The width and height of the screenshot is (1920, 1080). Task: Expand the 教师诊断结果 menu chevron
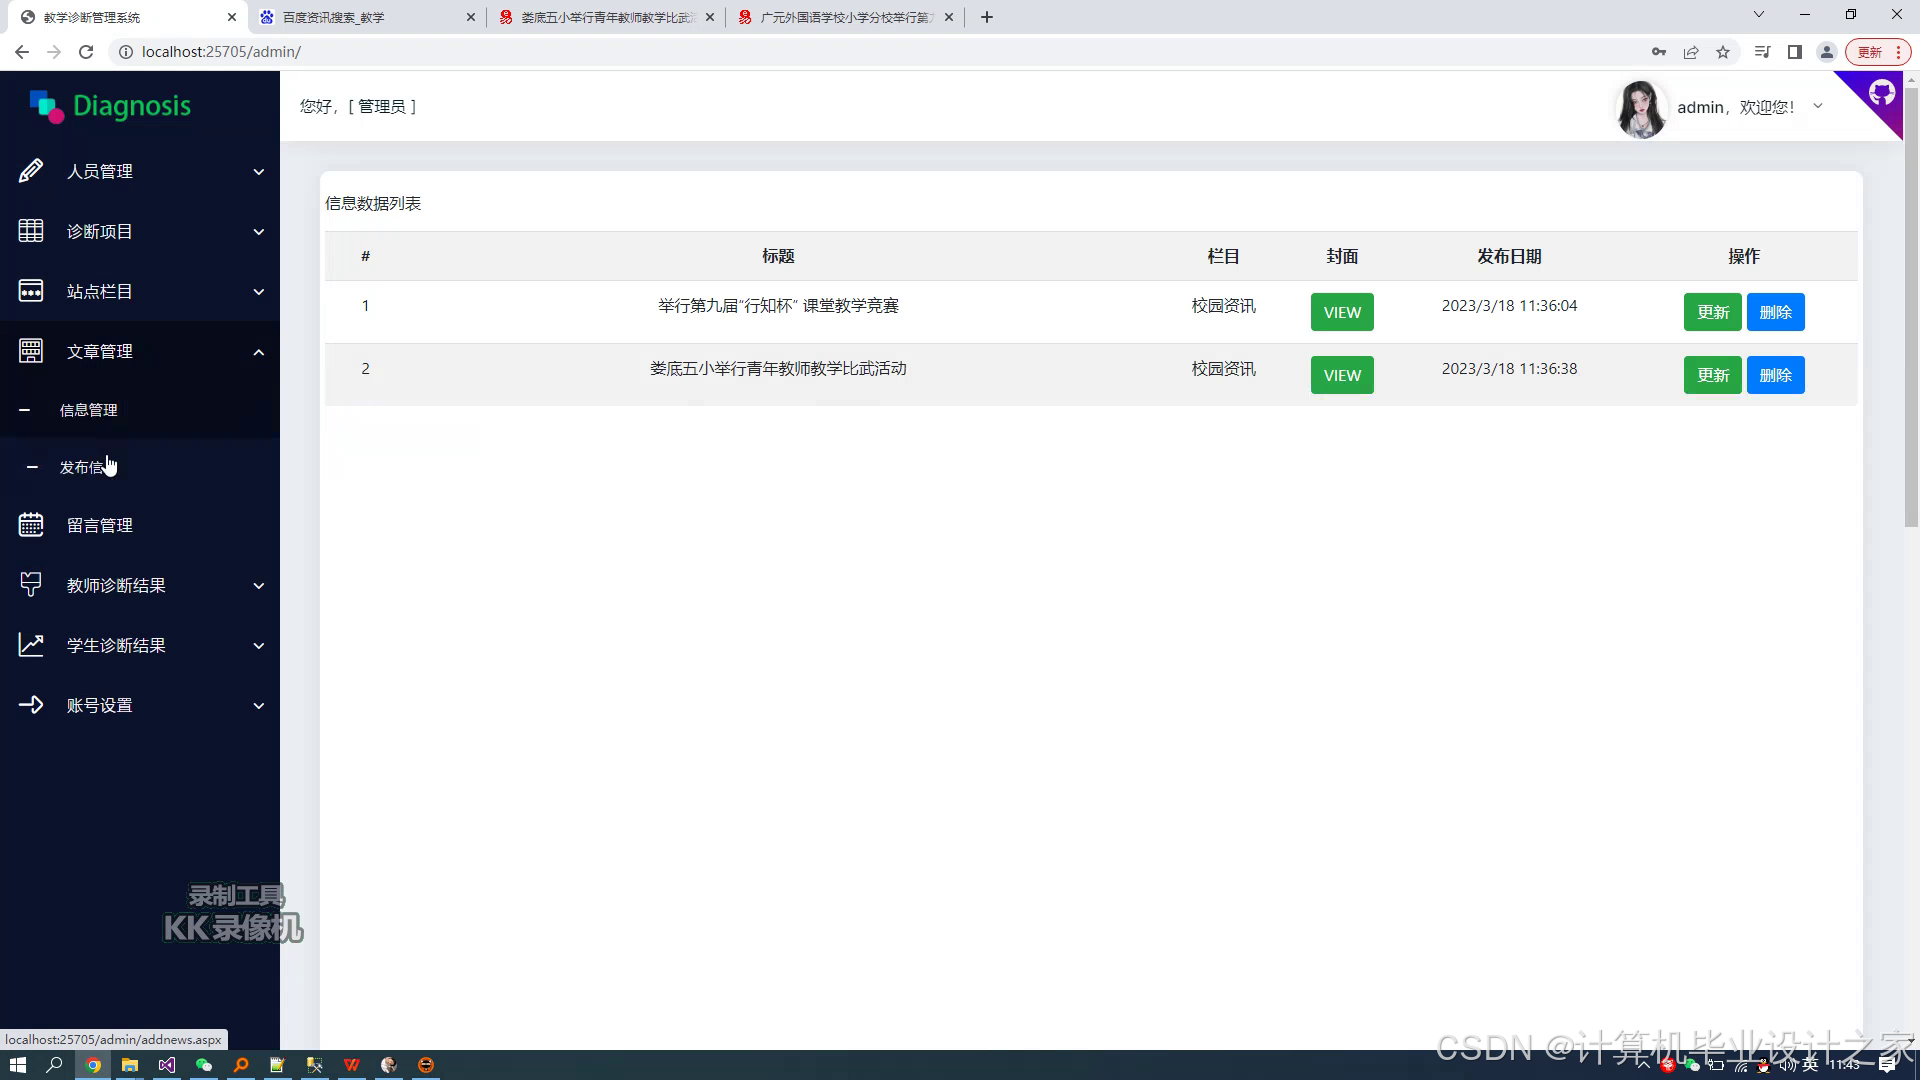pos(259,586)
